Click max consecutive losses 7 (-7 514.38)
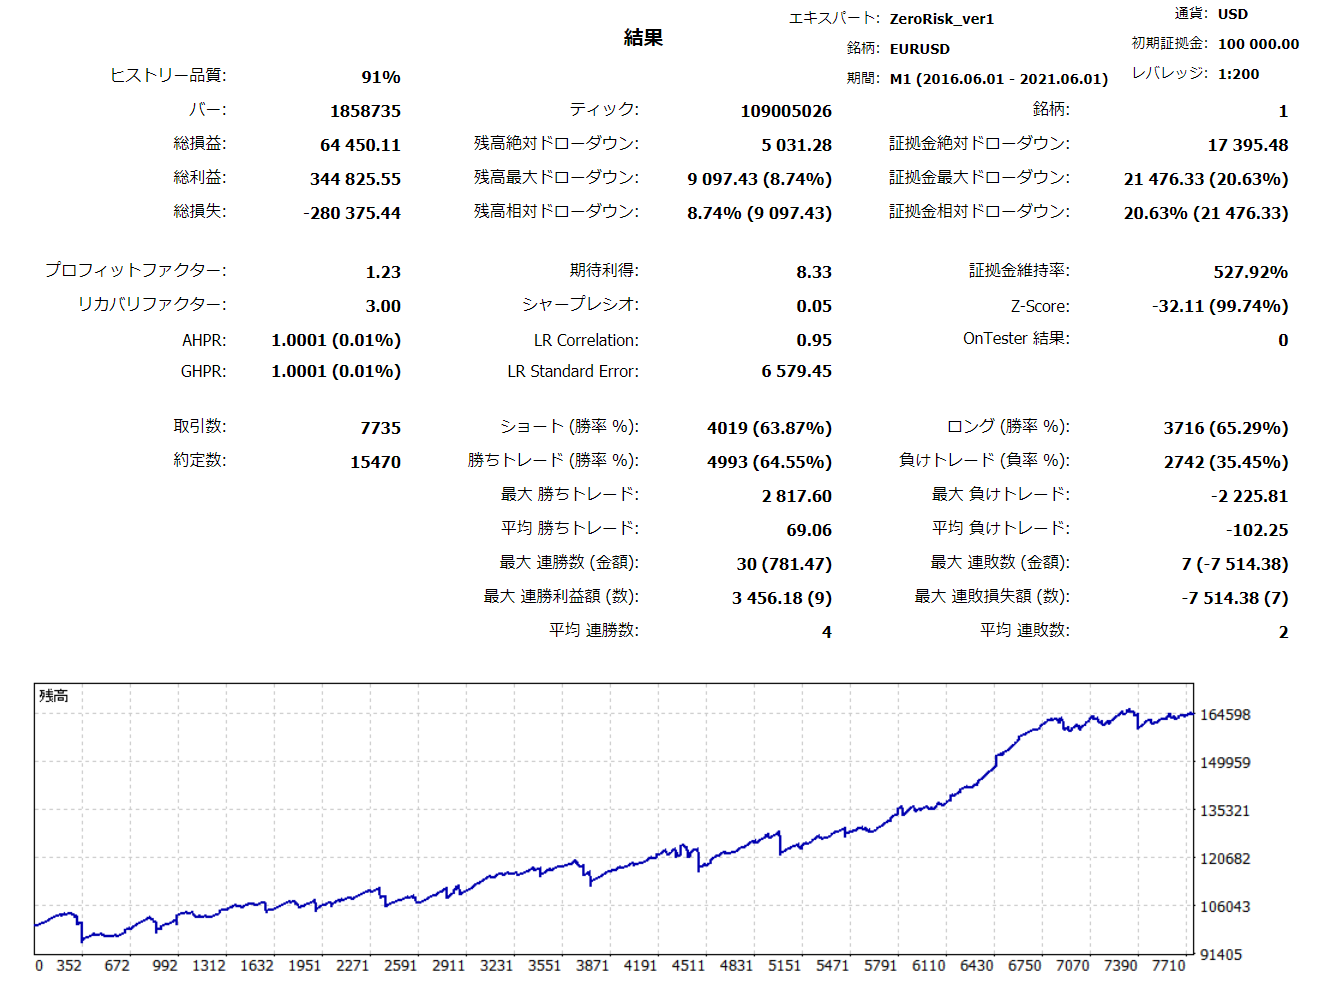Image resolution: width=1339 pixels, height=995 pixels. 1235,564
